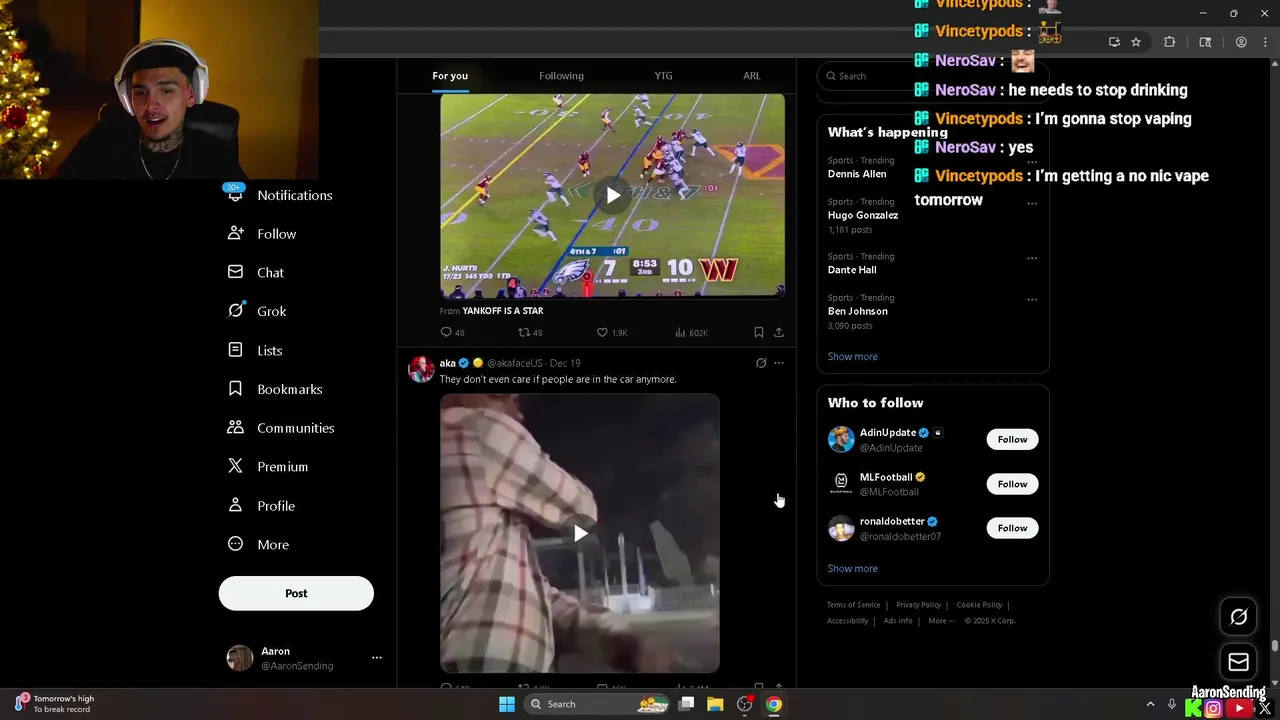The width and height of the screenshot is (1280, 720).
Task: Share the football video post
Action: click(779, 333)
